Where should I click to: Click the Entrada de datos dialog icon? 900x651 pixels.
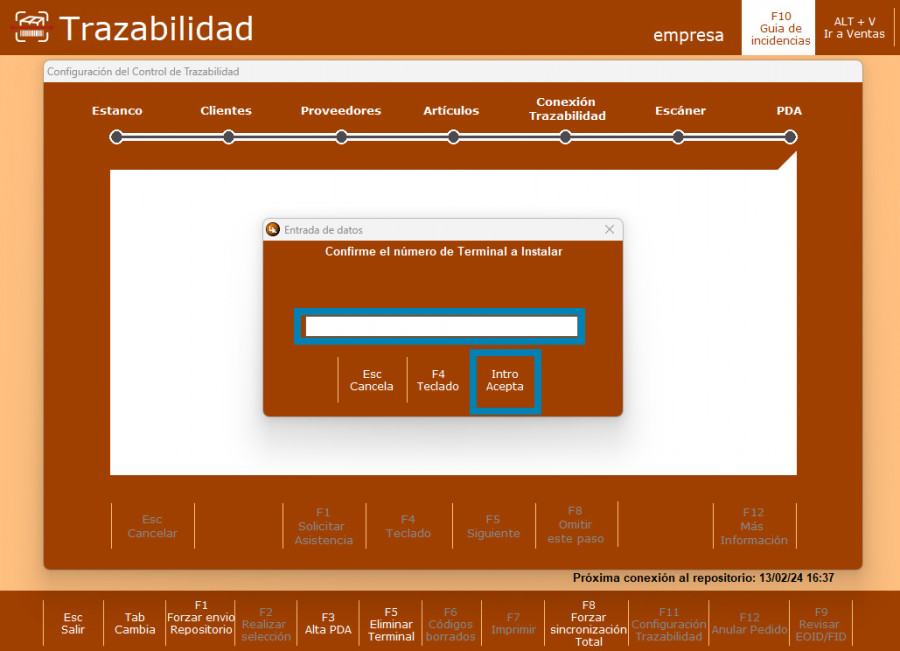pos(273,229)
